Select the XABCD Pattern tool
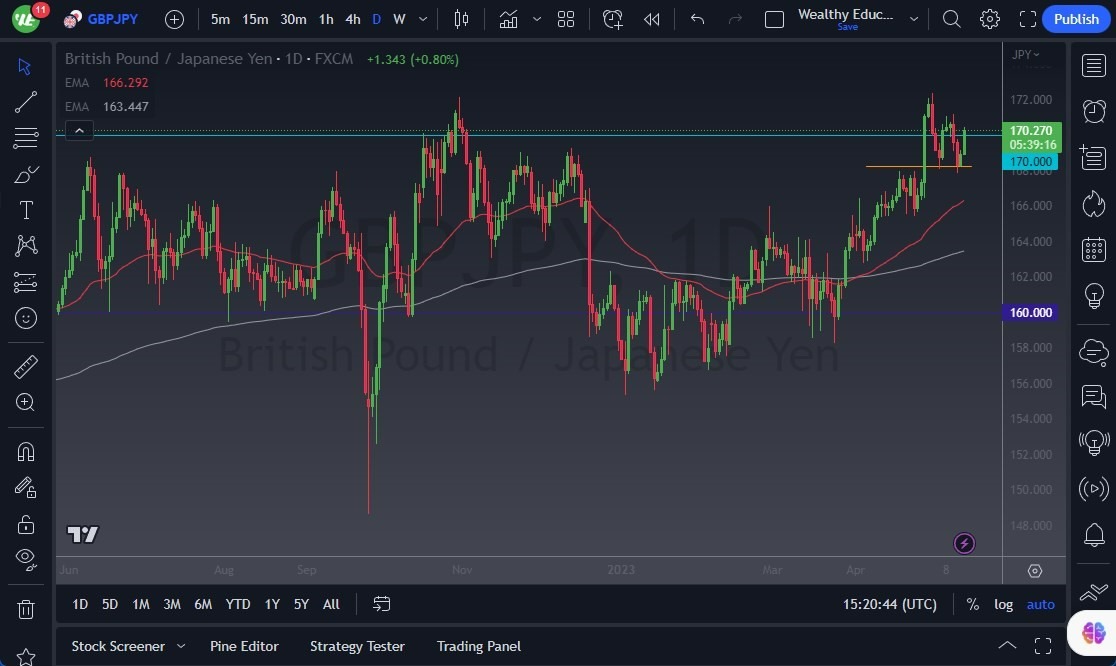1116x666 pixels. pos(25,245)
